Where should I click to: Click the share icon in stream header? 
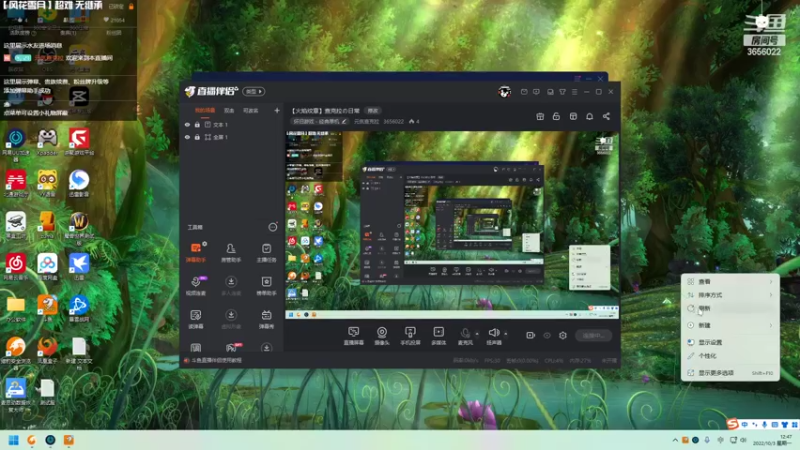[606, 116]
